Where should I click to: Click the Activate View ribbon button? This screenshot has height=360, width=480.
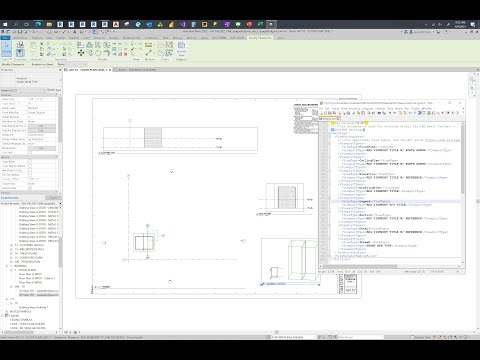[x=181, y=49]
